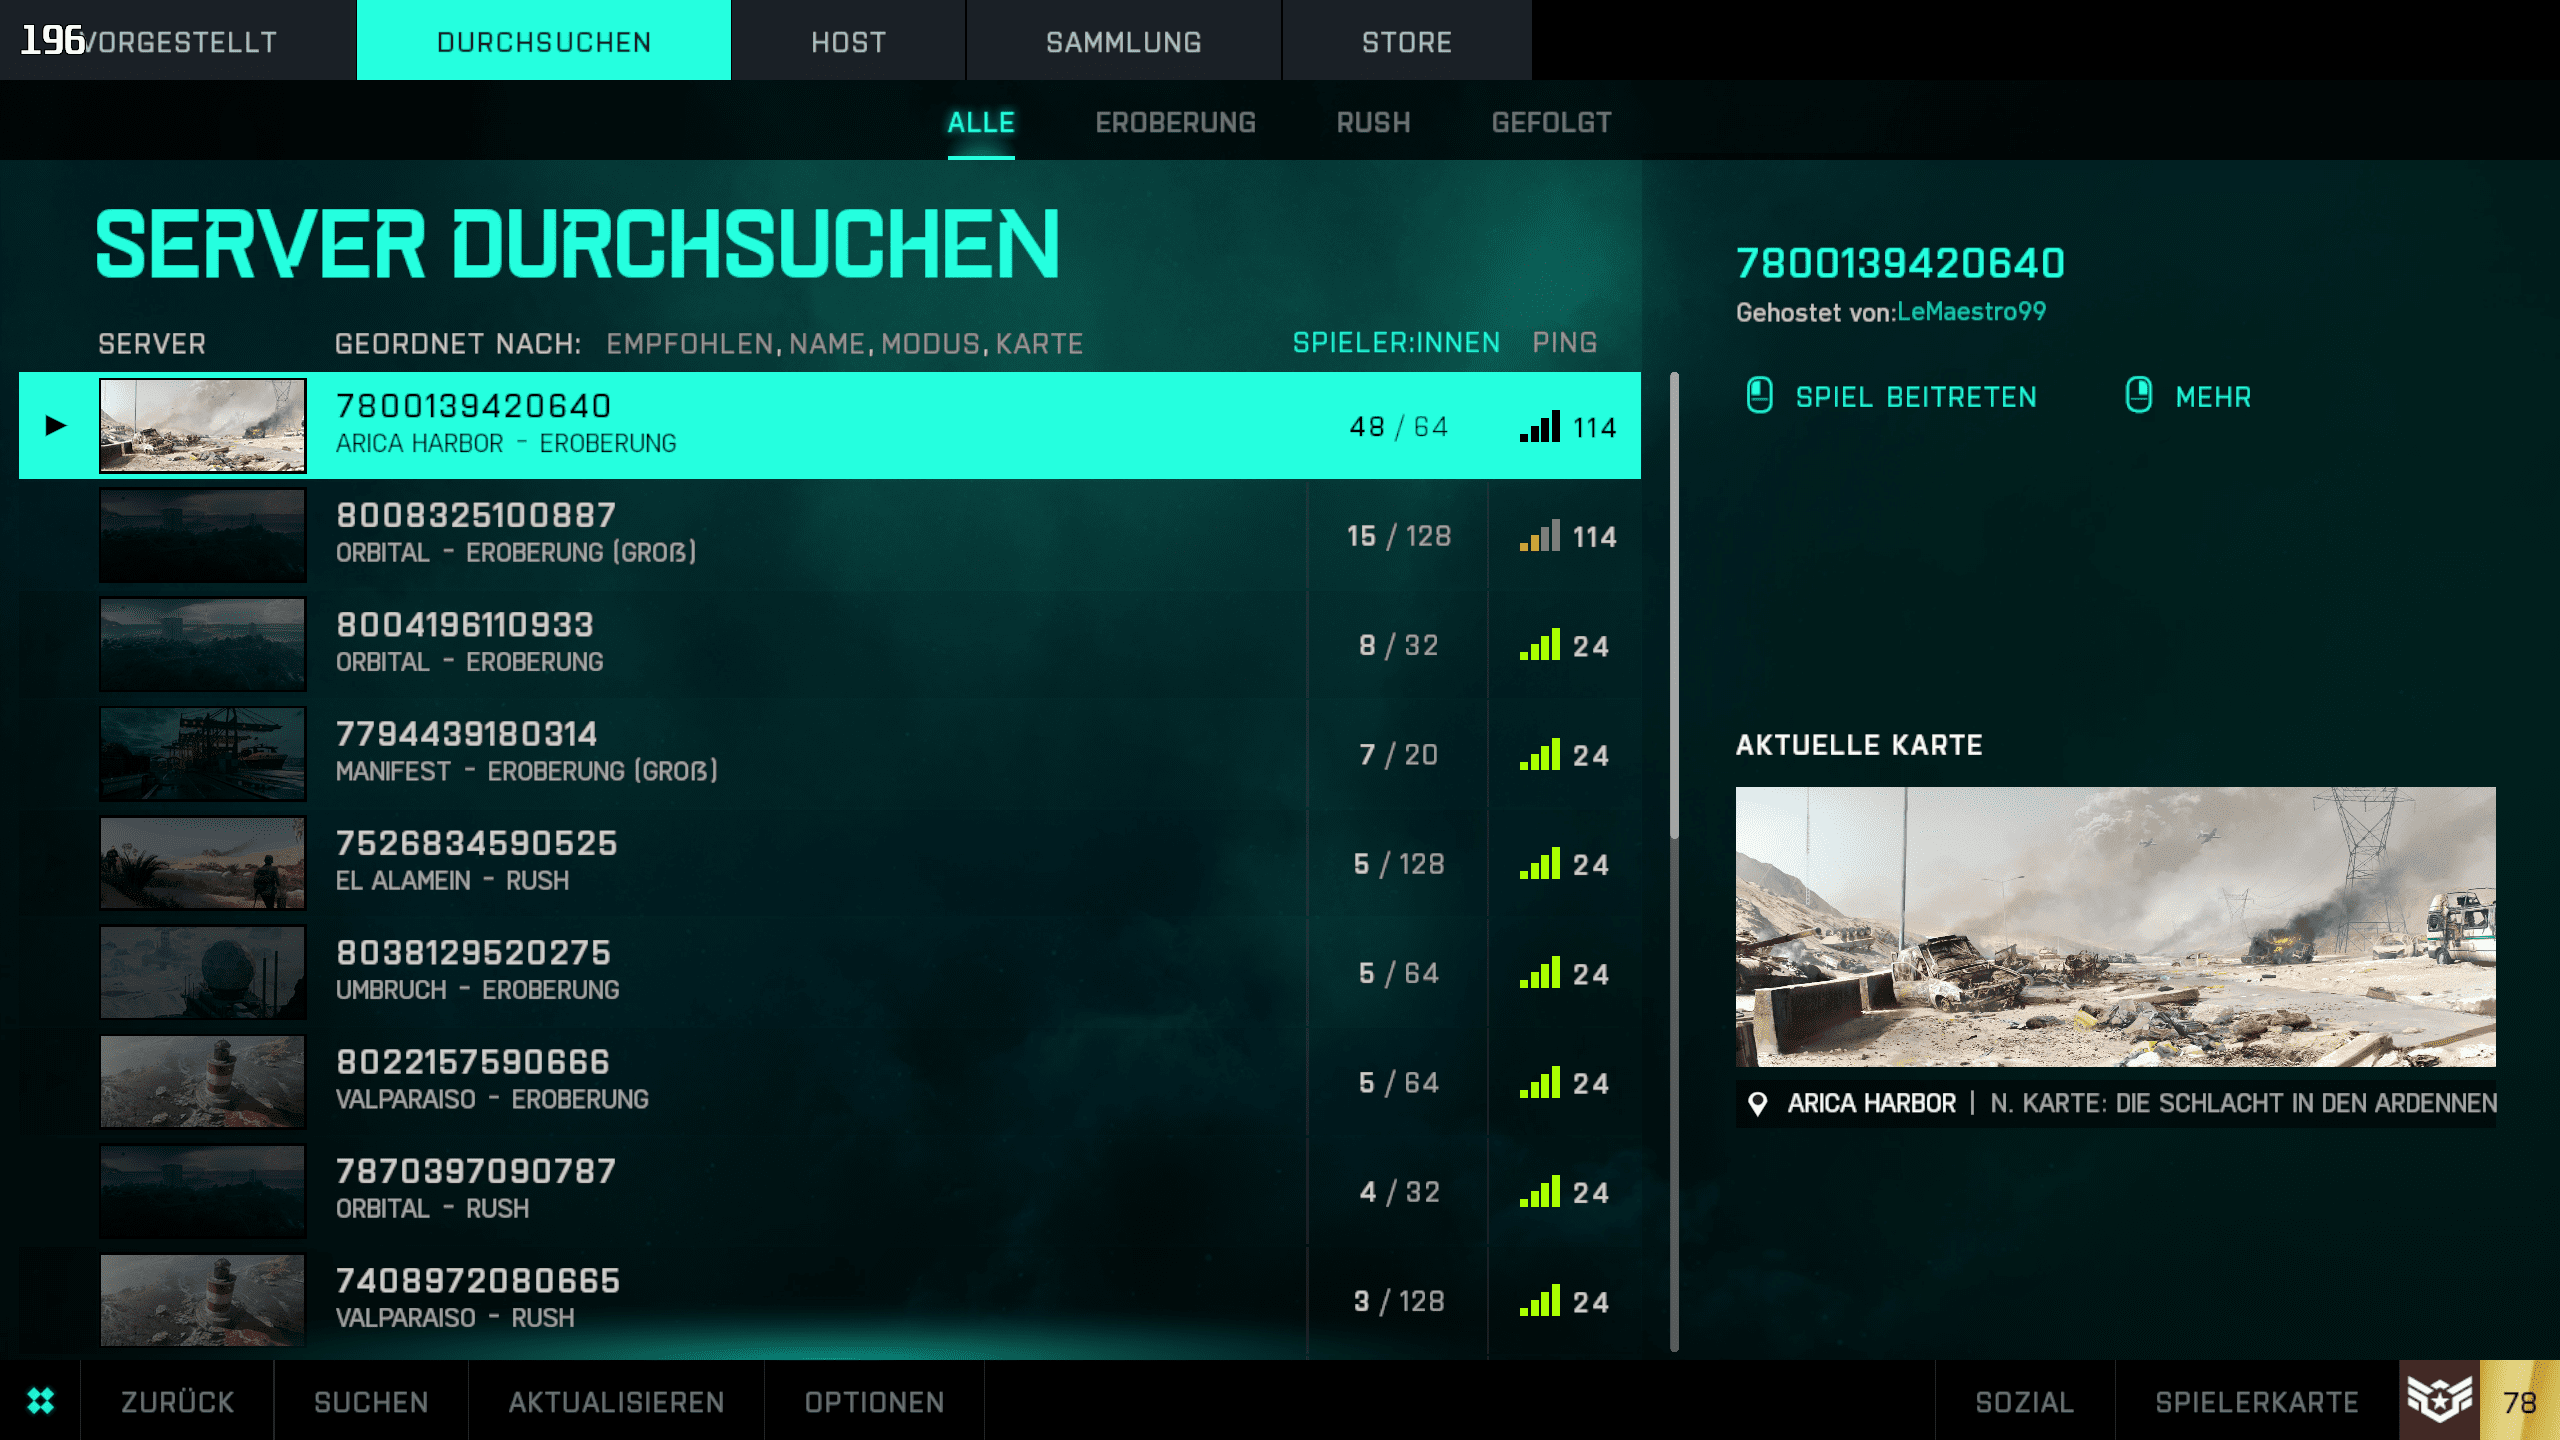
Task: Click the play arrow on selected server row
Action: (x=56, y=426)
